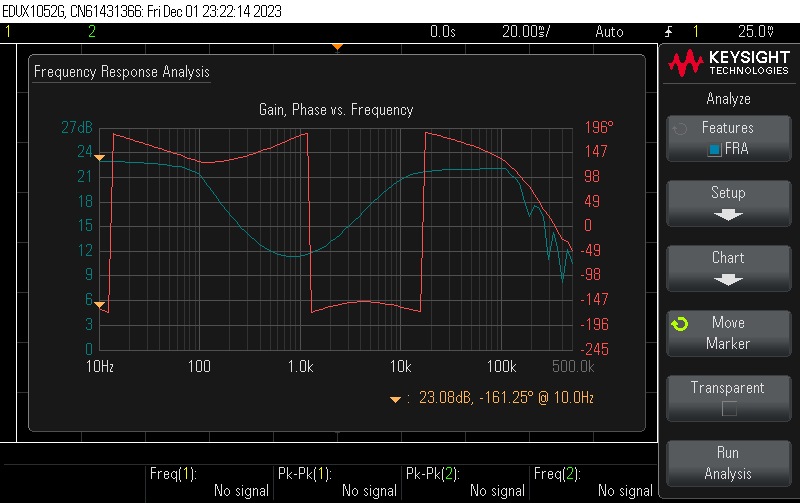Click the trigger source channel 1 label
The image size is (800, 503).
pos(696,32)
